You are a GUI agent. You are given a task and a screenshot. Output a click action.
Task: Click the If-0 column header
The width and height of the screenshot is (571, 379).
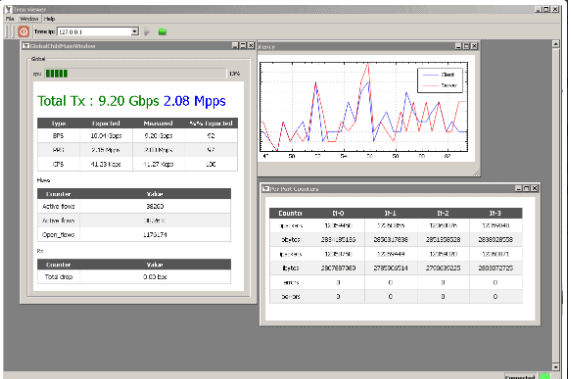[x=338, y=213]
